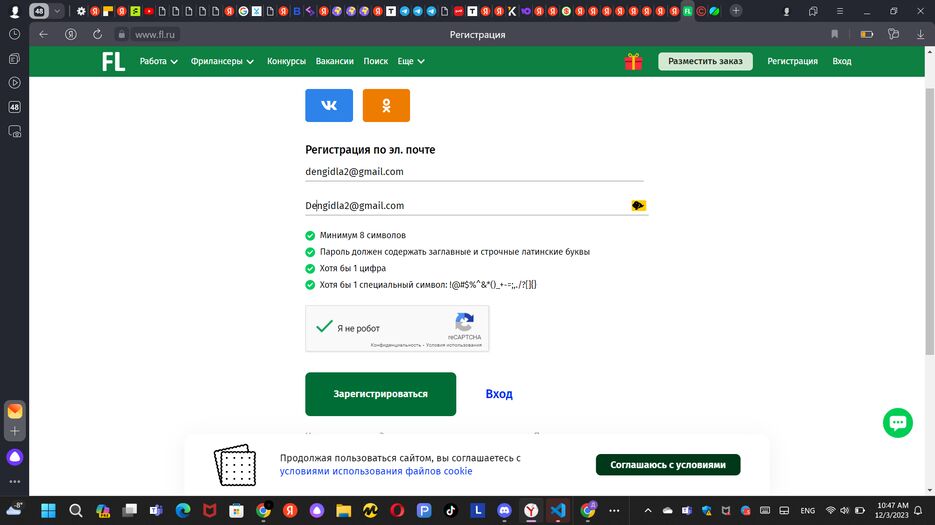935x525 pixels.
Task: Click the password manager key icon
Action: coord(638,205)
